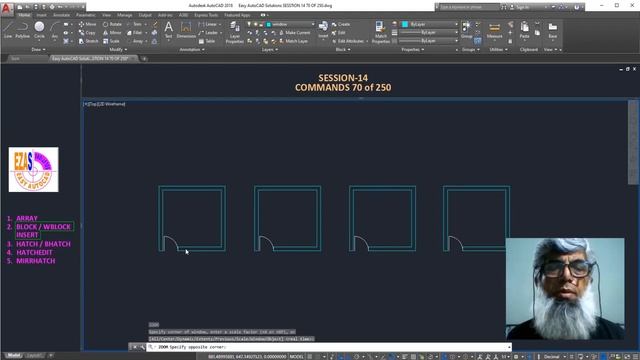Viewport: 640px width, 360px height.
Task: Expand the Draw panel
Action: pyautogui.click(x=38, y=50)
